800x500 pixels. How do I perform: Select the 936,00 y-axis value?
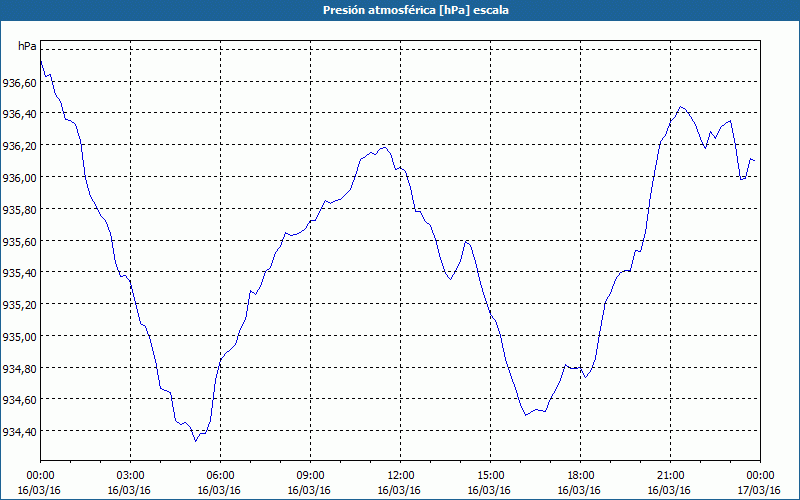tap(19, 178)
